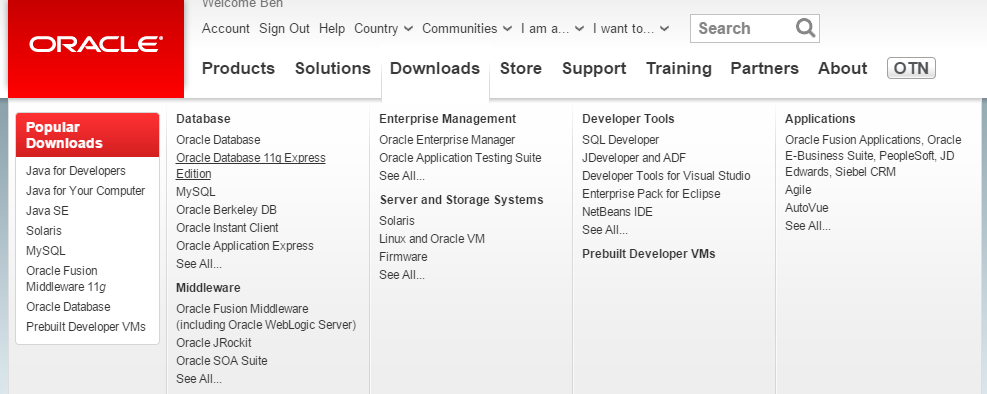
Task: Click into the Search input field
Action: [x=743, y=28]
